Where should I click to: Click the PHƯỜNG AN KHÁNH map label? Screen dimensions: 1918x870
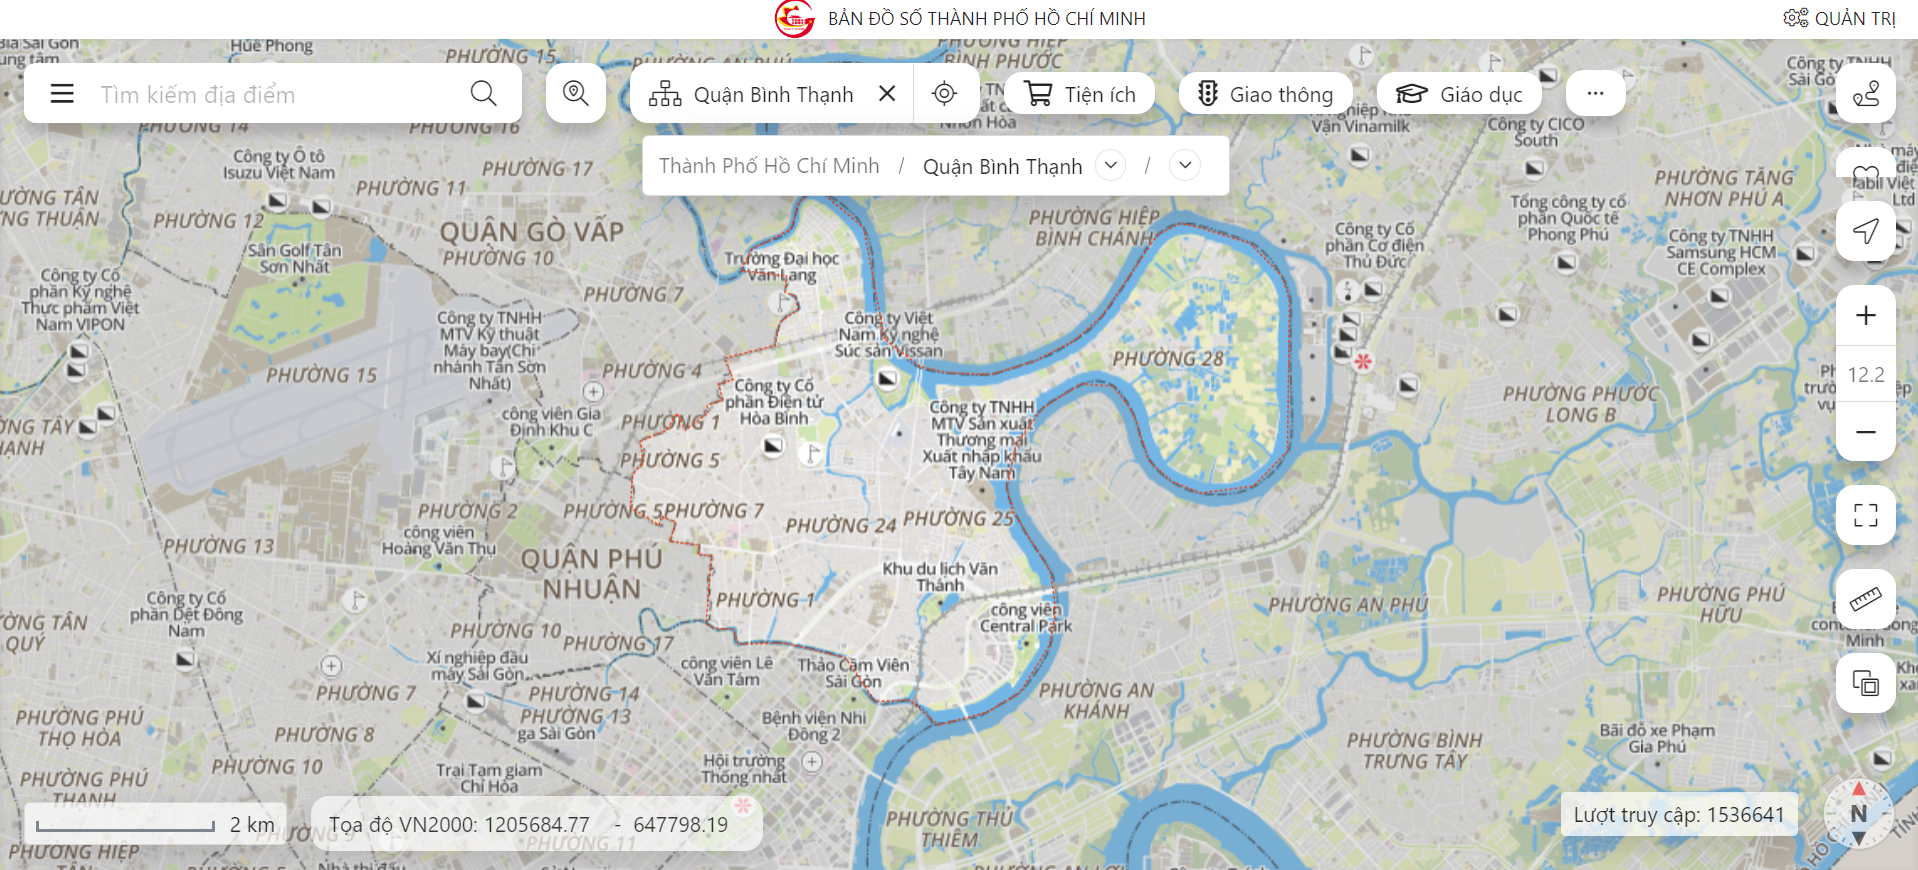point(1096,701)
